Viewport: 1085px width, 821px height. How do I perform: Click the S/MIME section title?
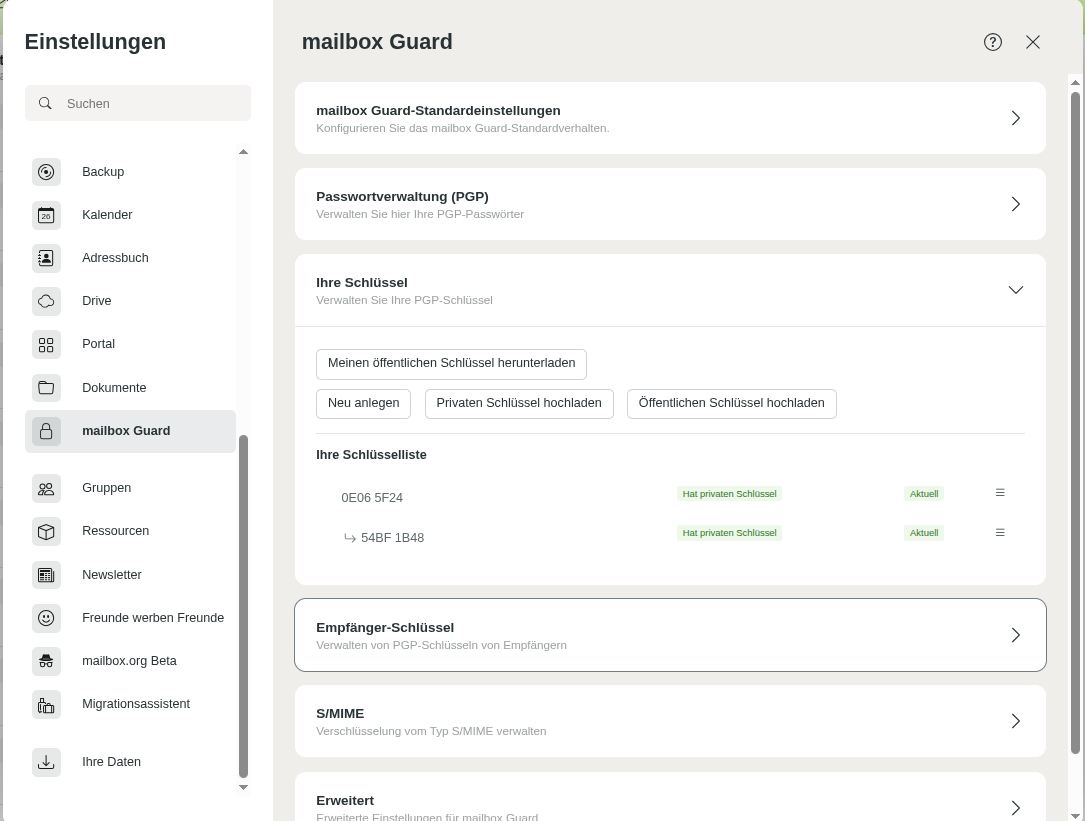coord(340,714)
